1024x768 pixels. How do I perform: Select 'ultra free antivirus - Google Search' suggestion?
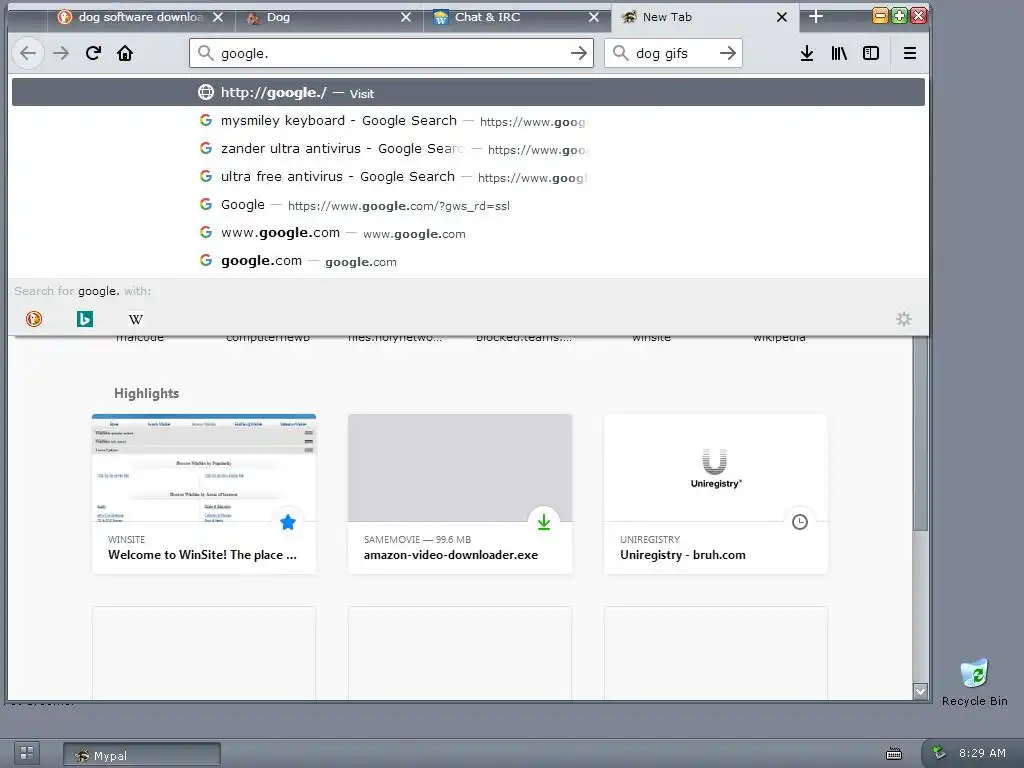[x=468, y=177]
